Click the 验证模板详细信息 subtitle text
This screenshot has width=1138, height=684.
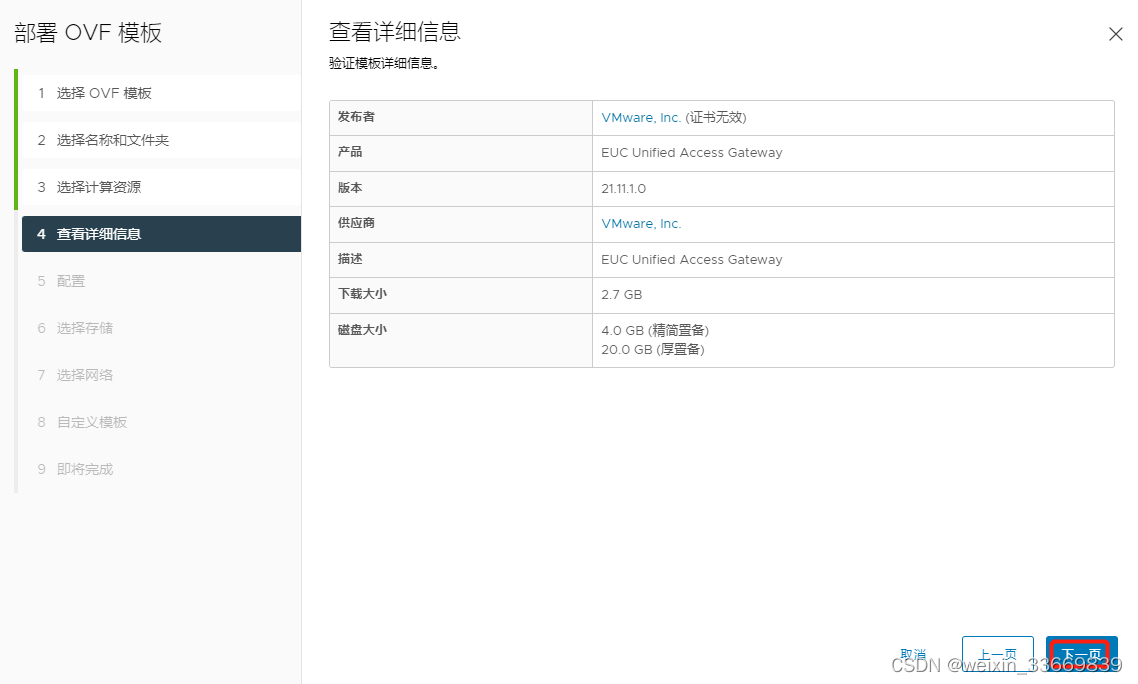[x=384, y=63]
